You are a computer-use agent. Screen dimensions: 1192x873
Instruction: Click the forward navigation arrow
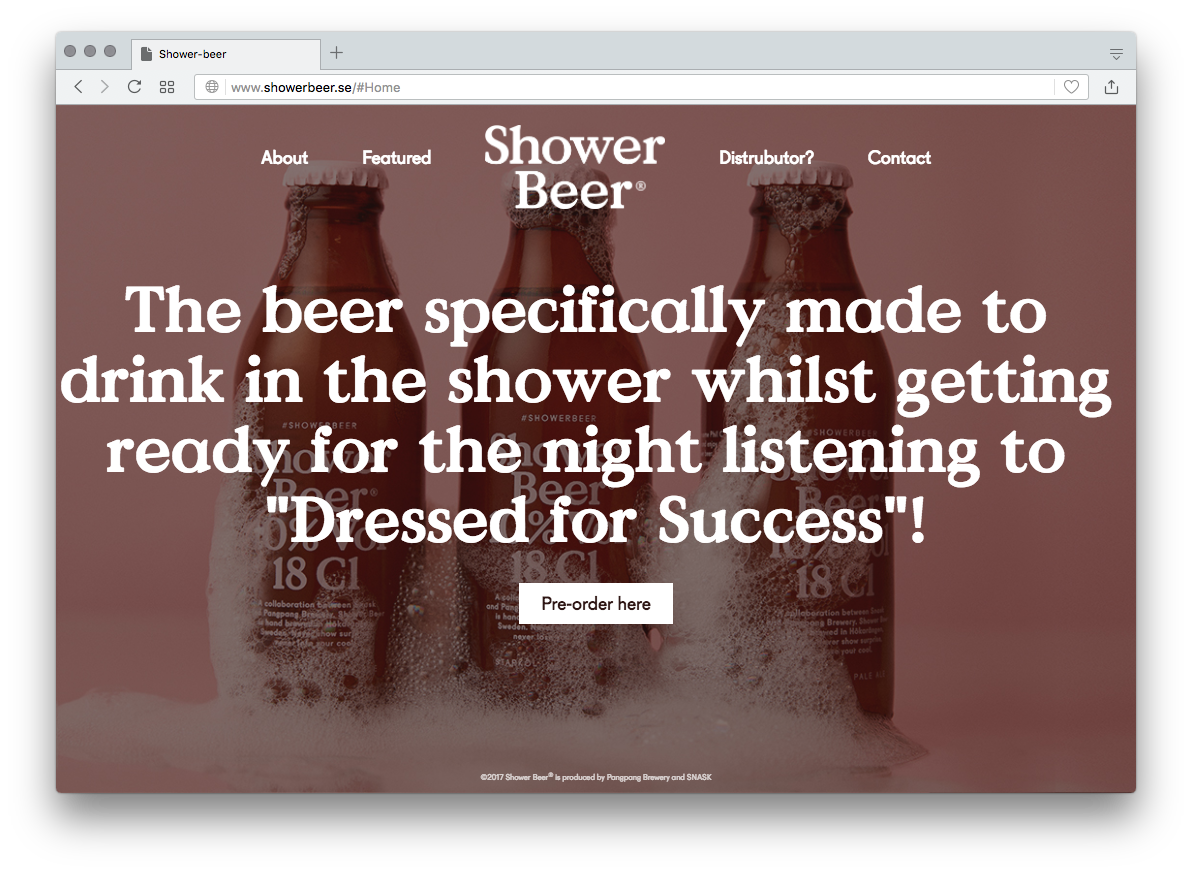104,87
